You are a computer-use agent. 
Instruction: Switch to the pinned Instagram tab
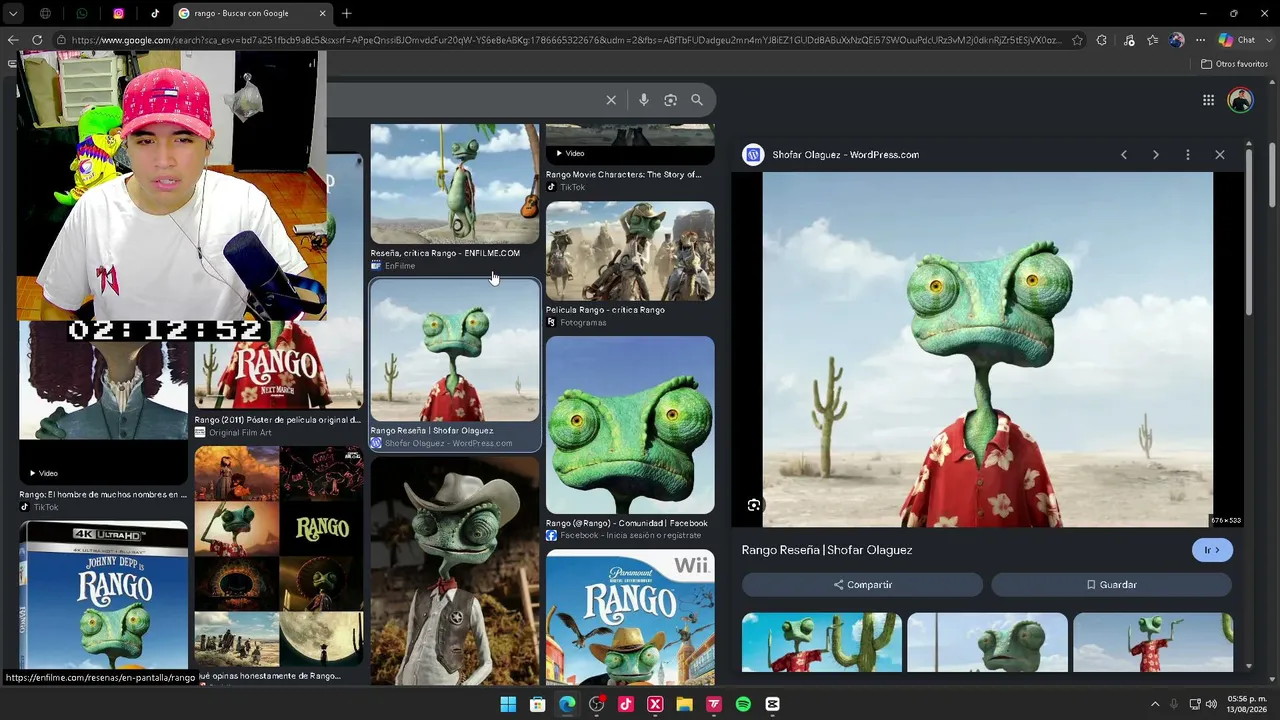[118, 13]
